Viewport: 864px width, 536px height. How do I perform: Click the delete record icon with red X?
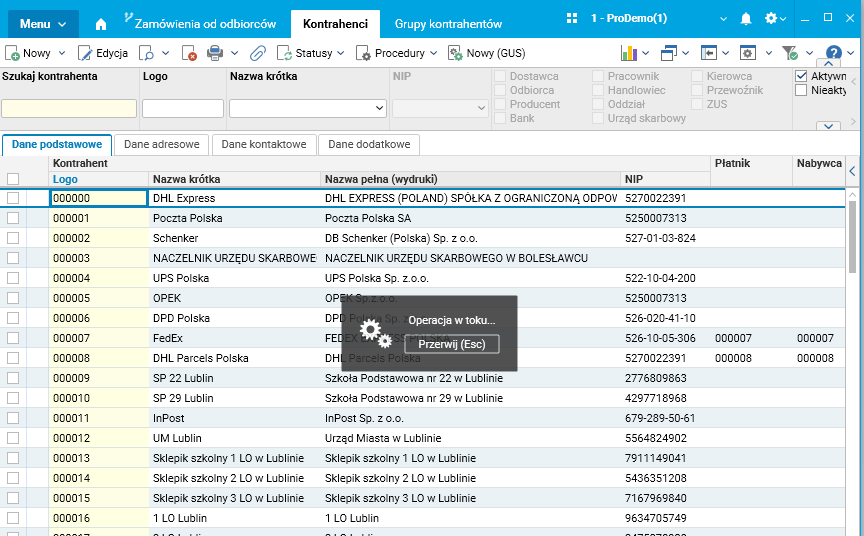189,53
